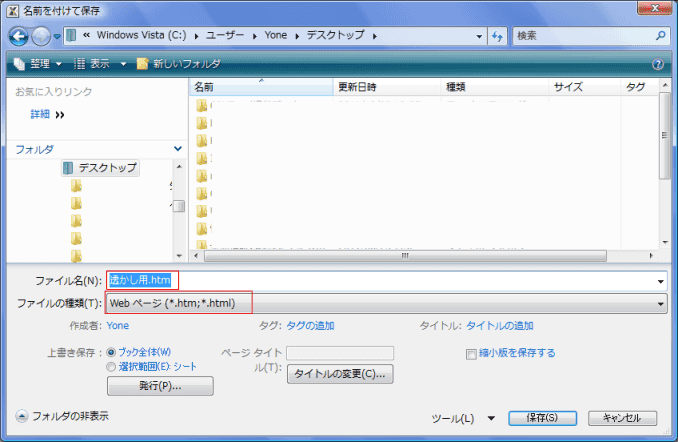
Task: Collapse with フォルダの非表示 toggle
Action: (x=62, y=416)
